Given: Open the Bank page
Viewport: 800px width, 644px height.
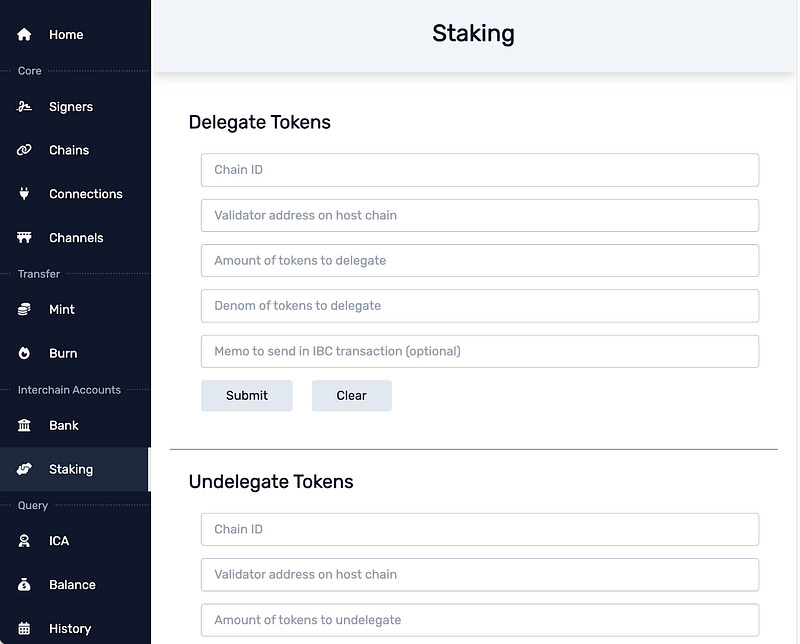Looking at the screenshot, I should pos(75,425).
